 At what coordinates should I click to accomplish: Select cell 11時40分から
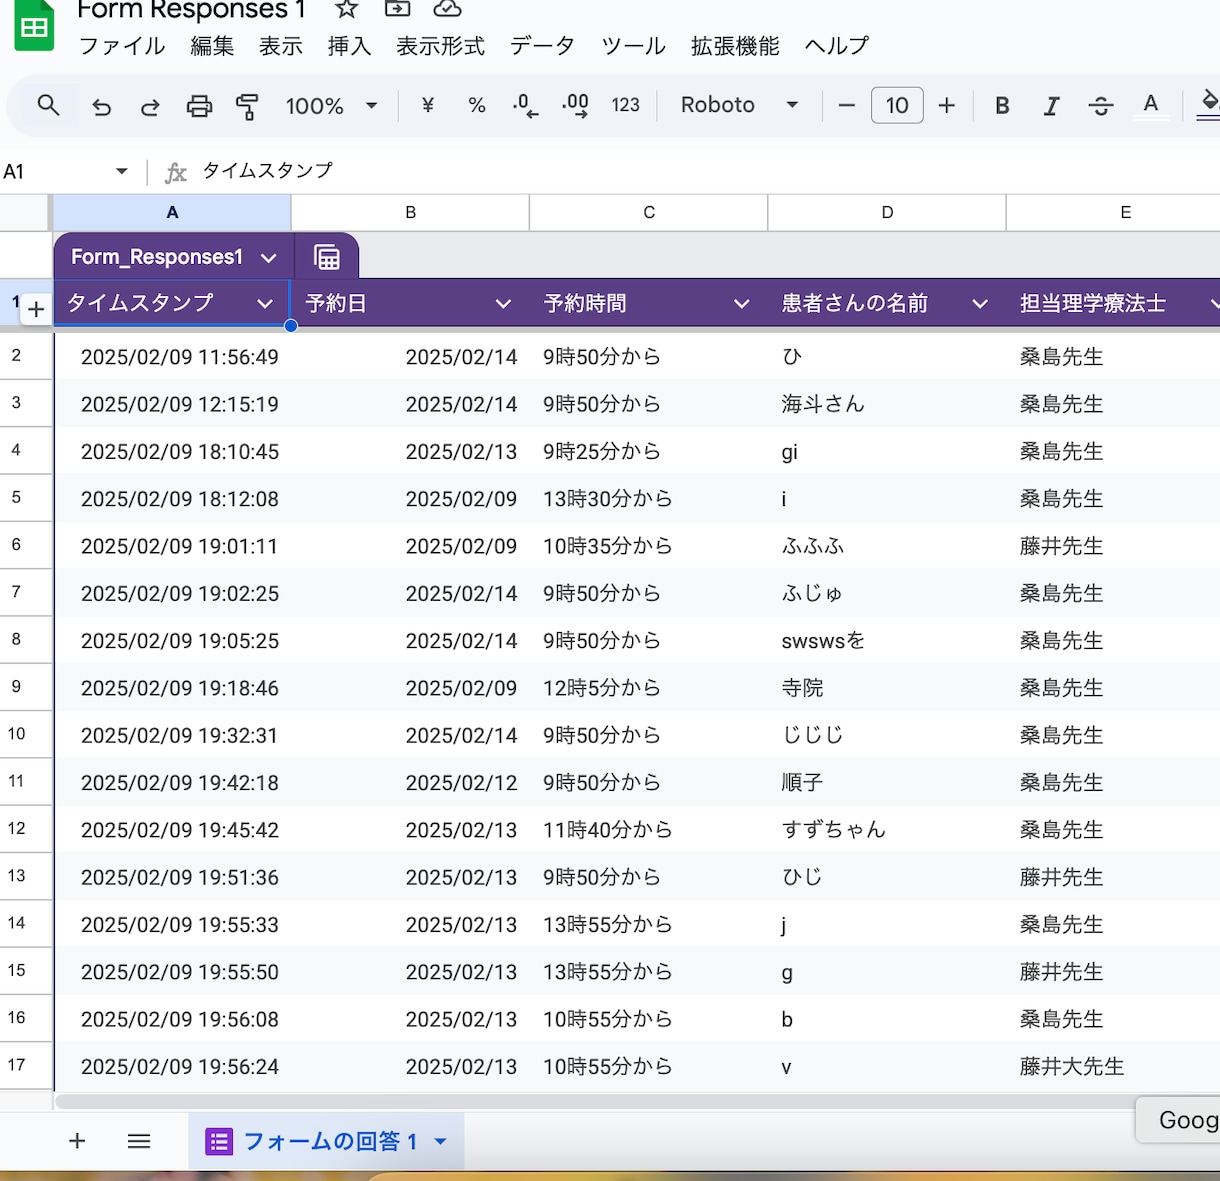[x=649, y=830]
